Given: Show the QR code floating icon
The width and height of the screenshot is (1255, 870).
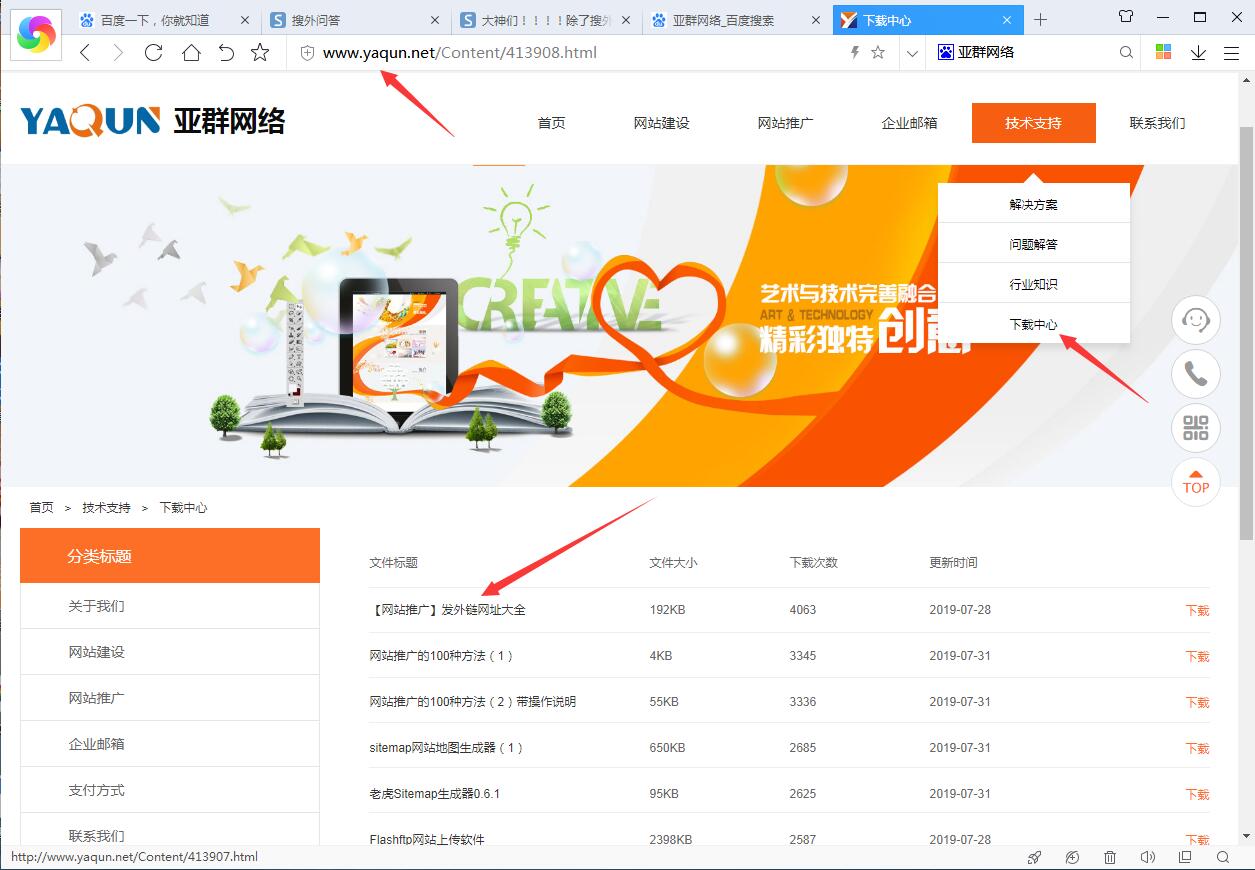Looking at the screenshot, I should [x=1195, y=428].
